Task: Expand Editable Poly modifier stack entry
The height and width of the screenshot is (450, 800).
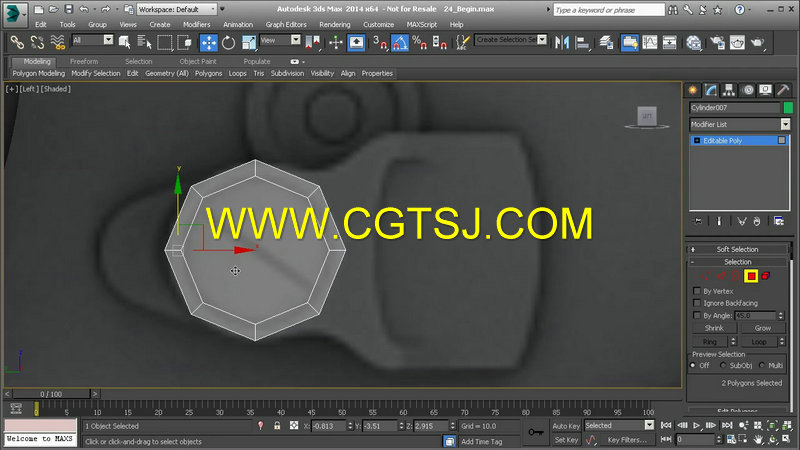Action: click(697, 140)
